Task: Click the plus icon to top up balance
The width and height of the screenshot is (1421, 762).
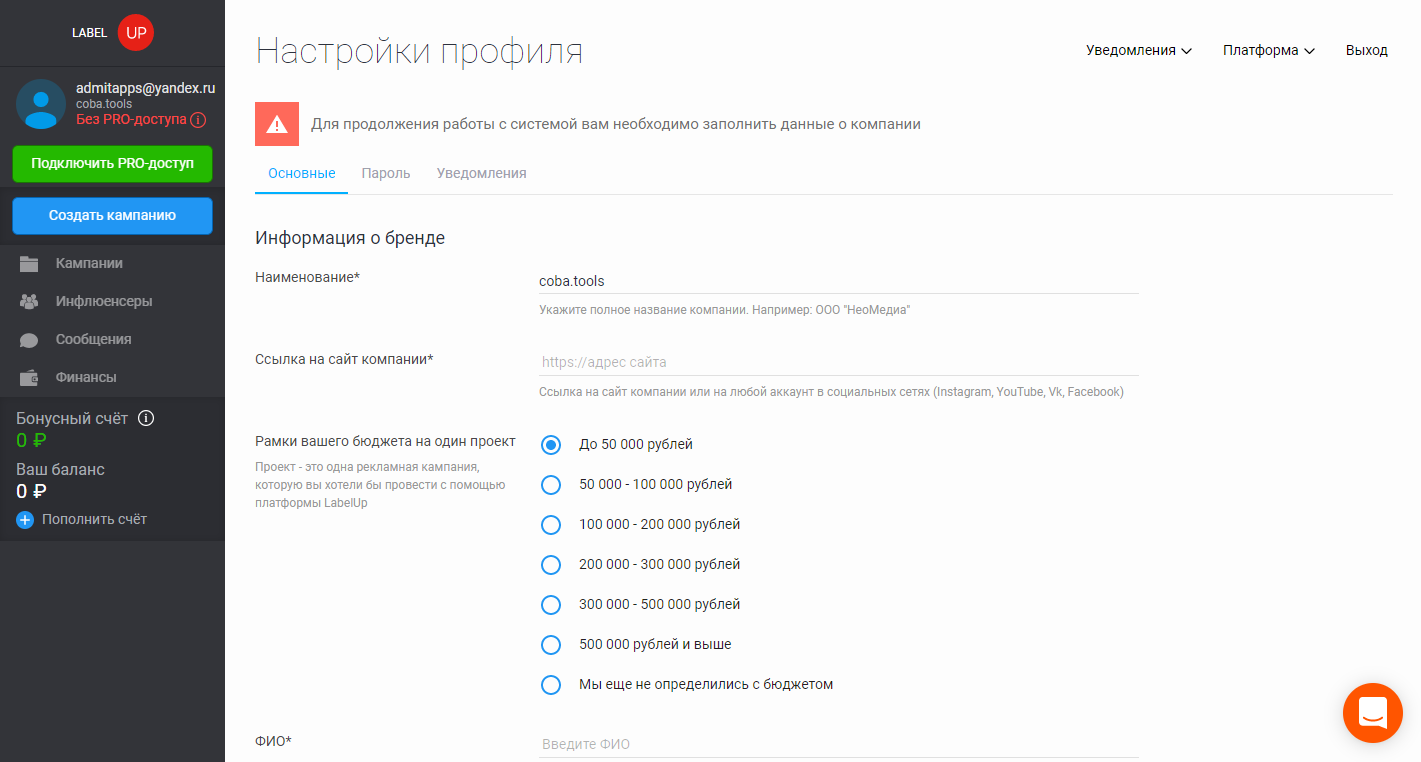Action: 24,519
